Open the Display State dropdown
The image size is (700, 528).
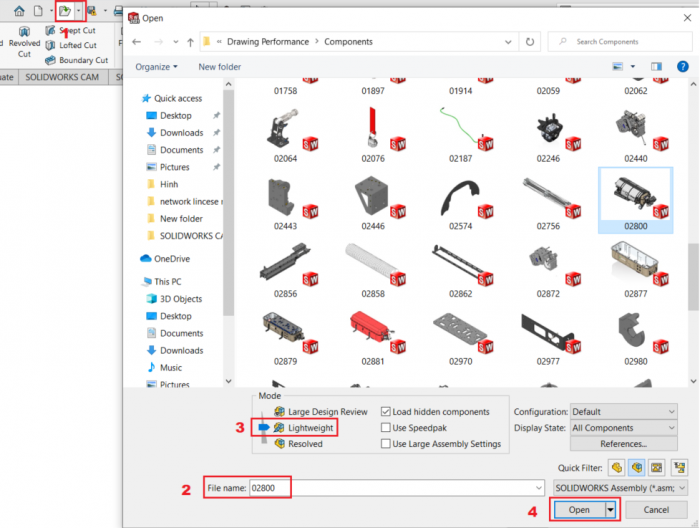coord(624,428)
